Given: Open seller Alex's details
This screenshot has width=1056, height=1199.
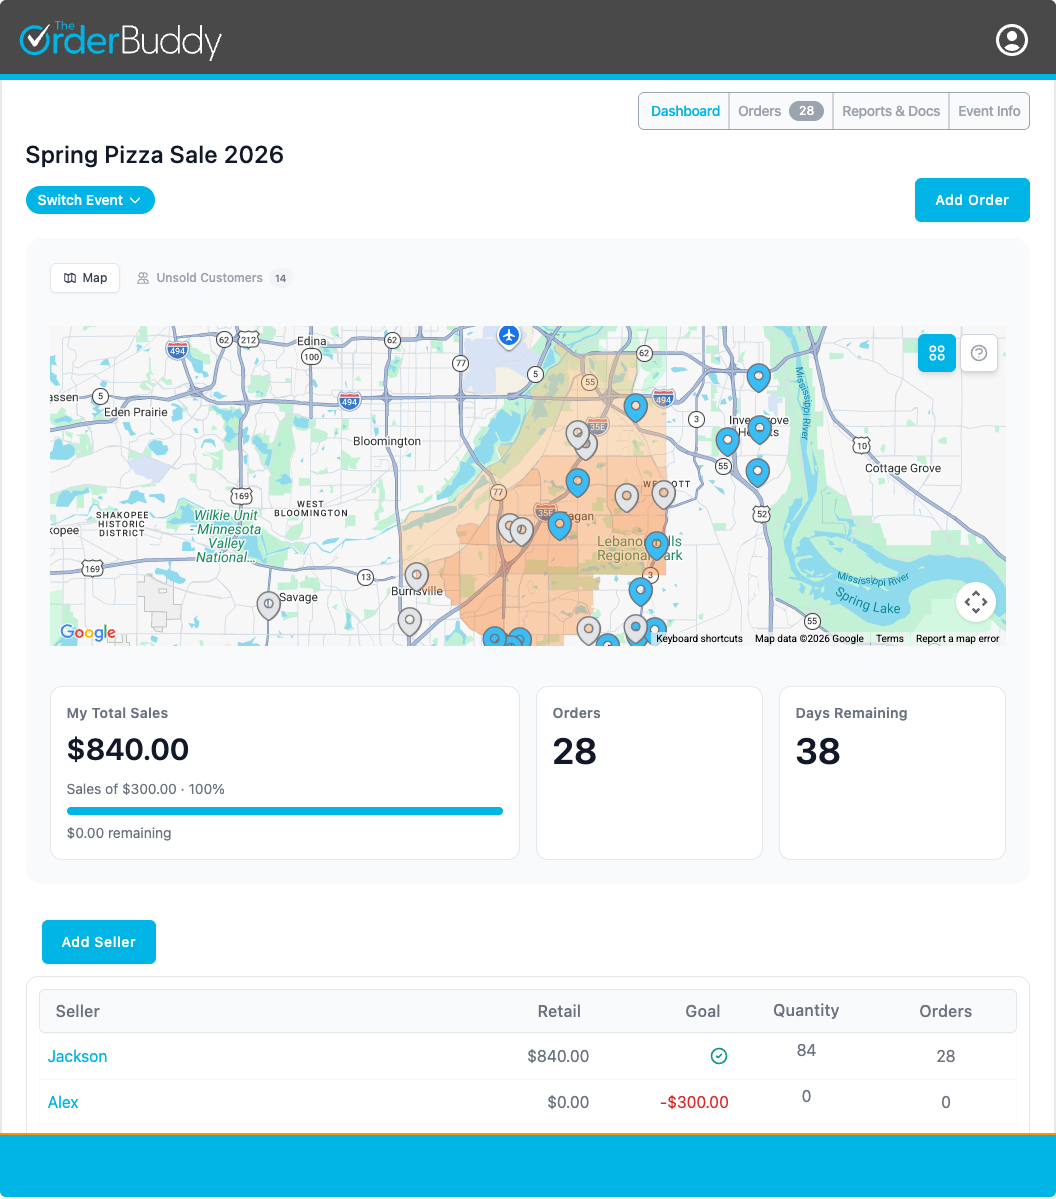Looking at the screenshot, I should (62, 1102).
